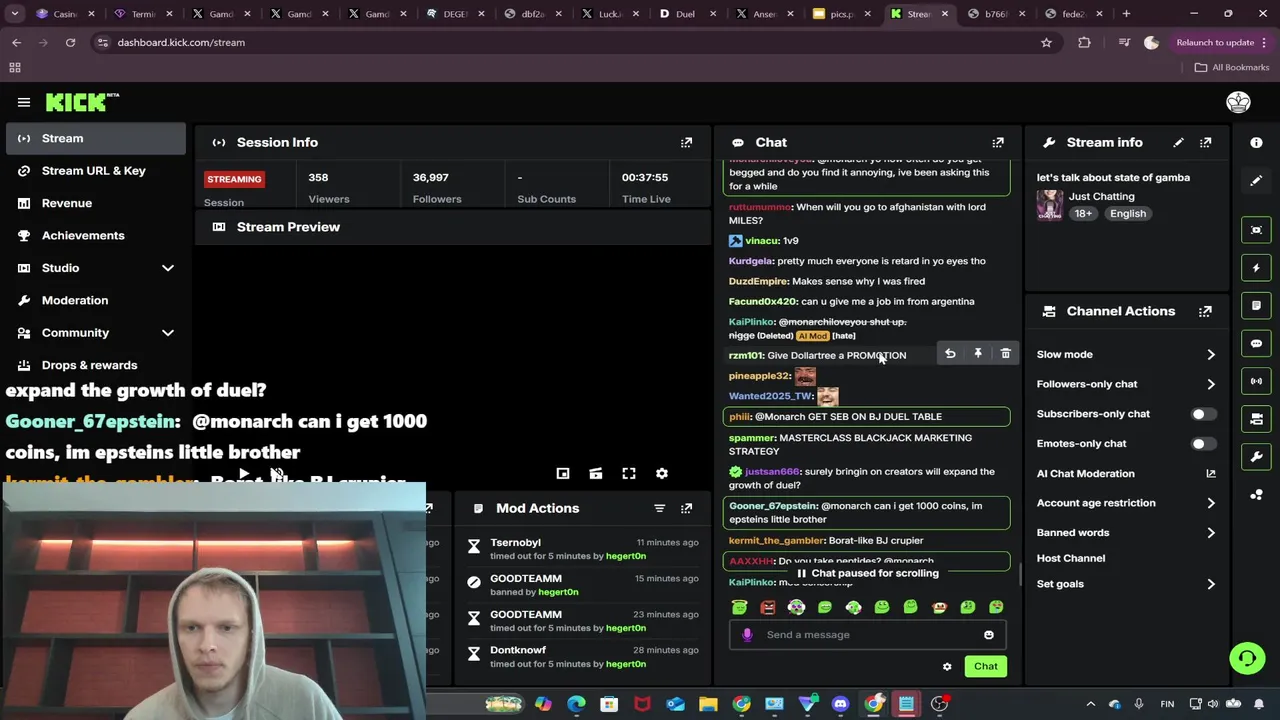Click the lightning bolt icon in right sidebar
Viewport: 1280px width, 720px height.
click(x=1256, y=268)
